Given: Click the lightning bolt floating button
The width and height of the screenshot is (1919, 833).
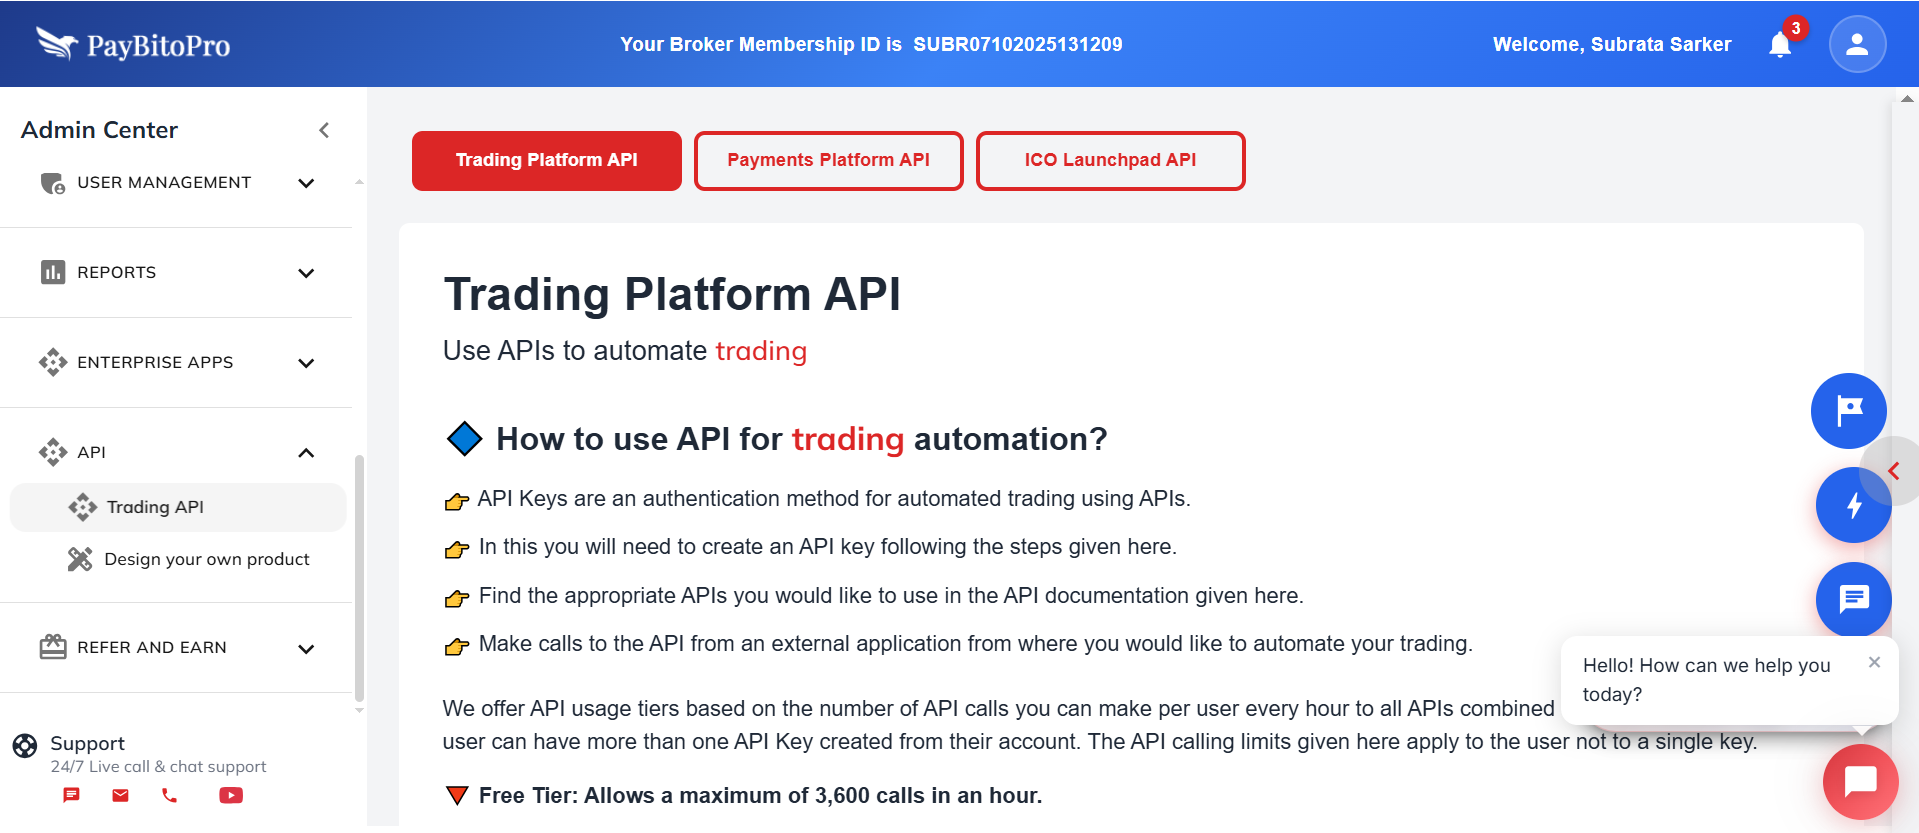Looking at the screenshot, I should pos(1853,505).
